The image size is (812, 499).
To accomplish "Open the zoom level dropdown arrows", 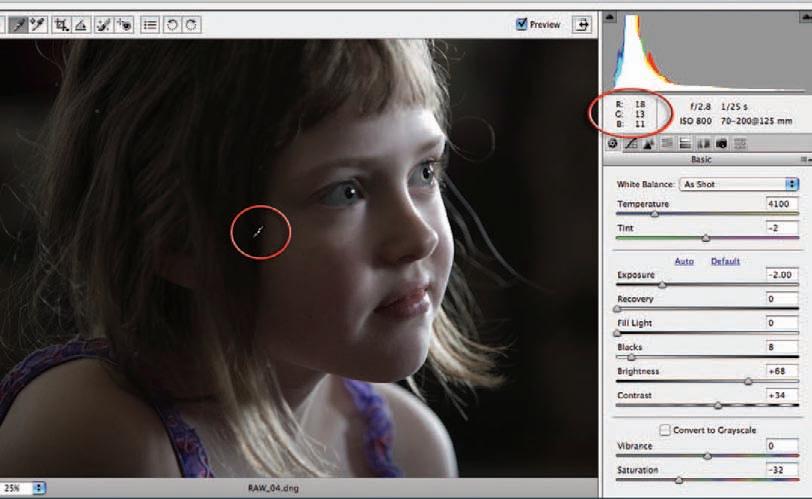I will pyautogui.click(x=38, y=488).
